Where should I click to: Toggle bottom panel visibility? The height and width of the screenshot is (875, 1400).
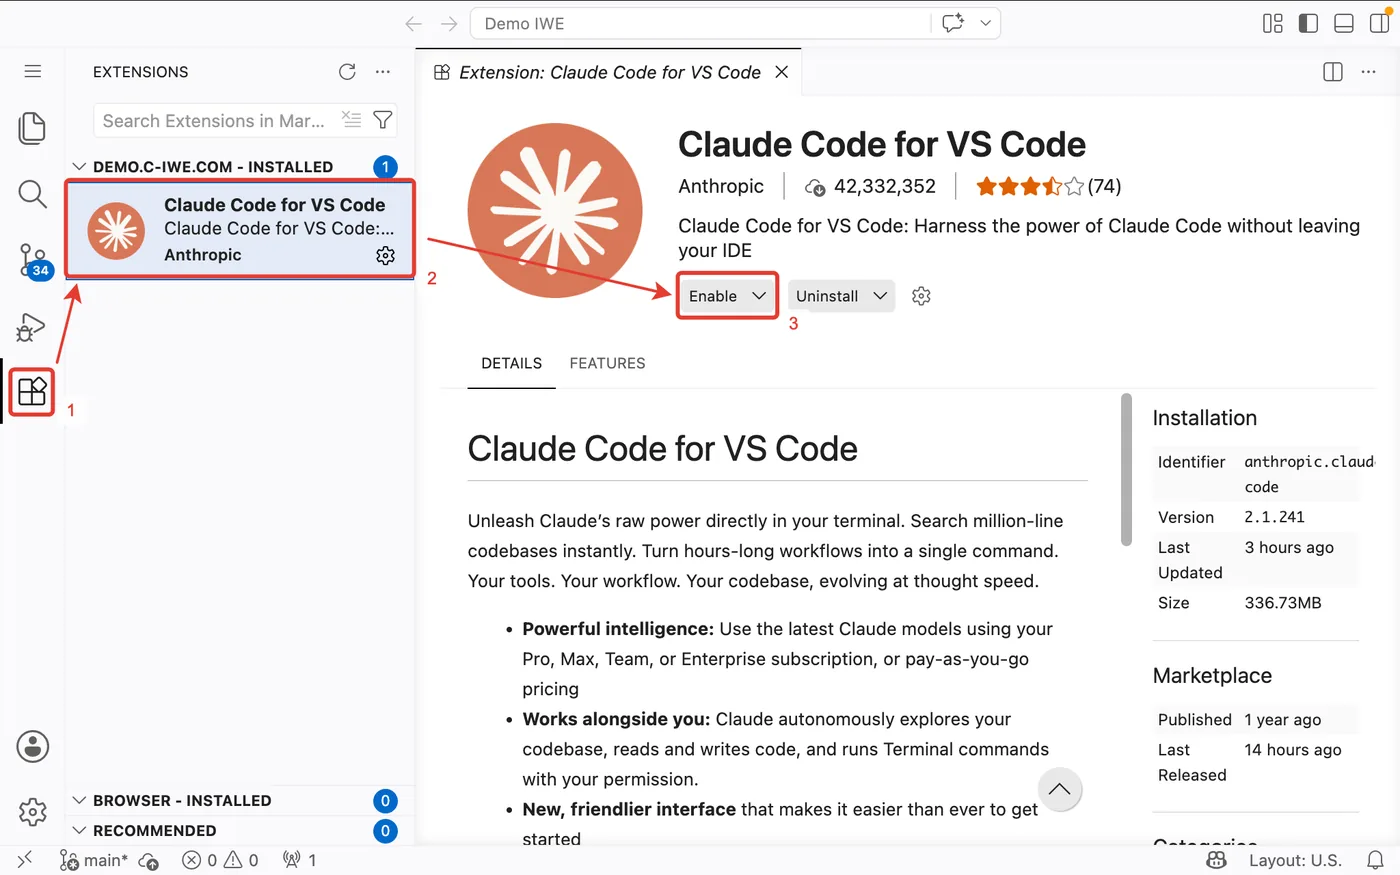(1344, 23)
